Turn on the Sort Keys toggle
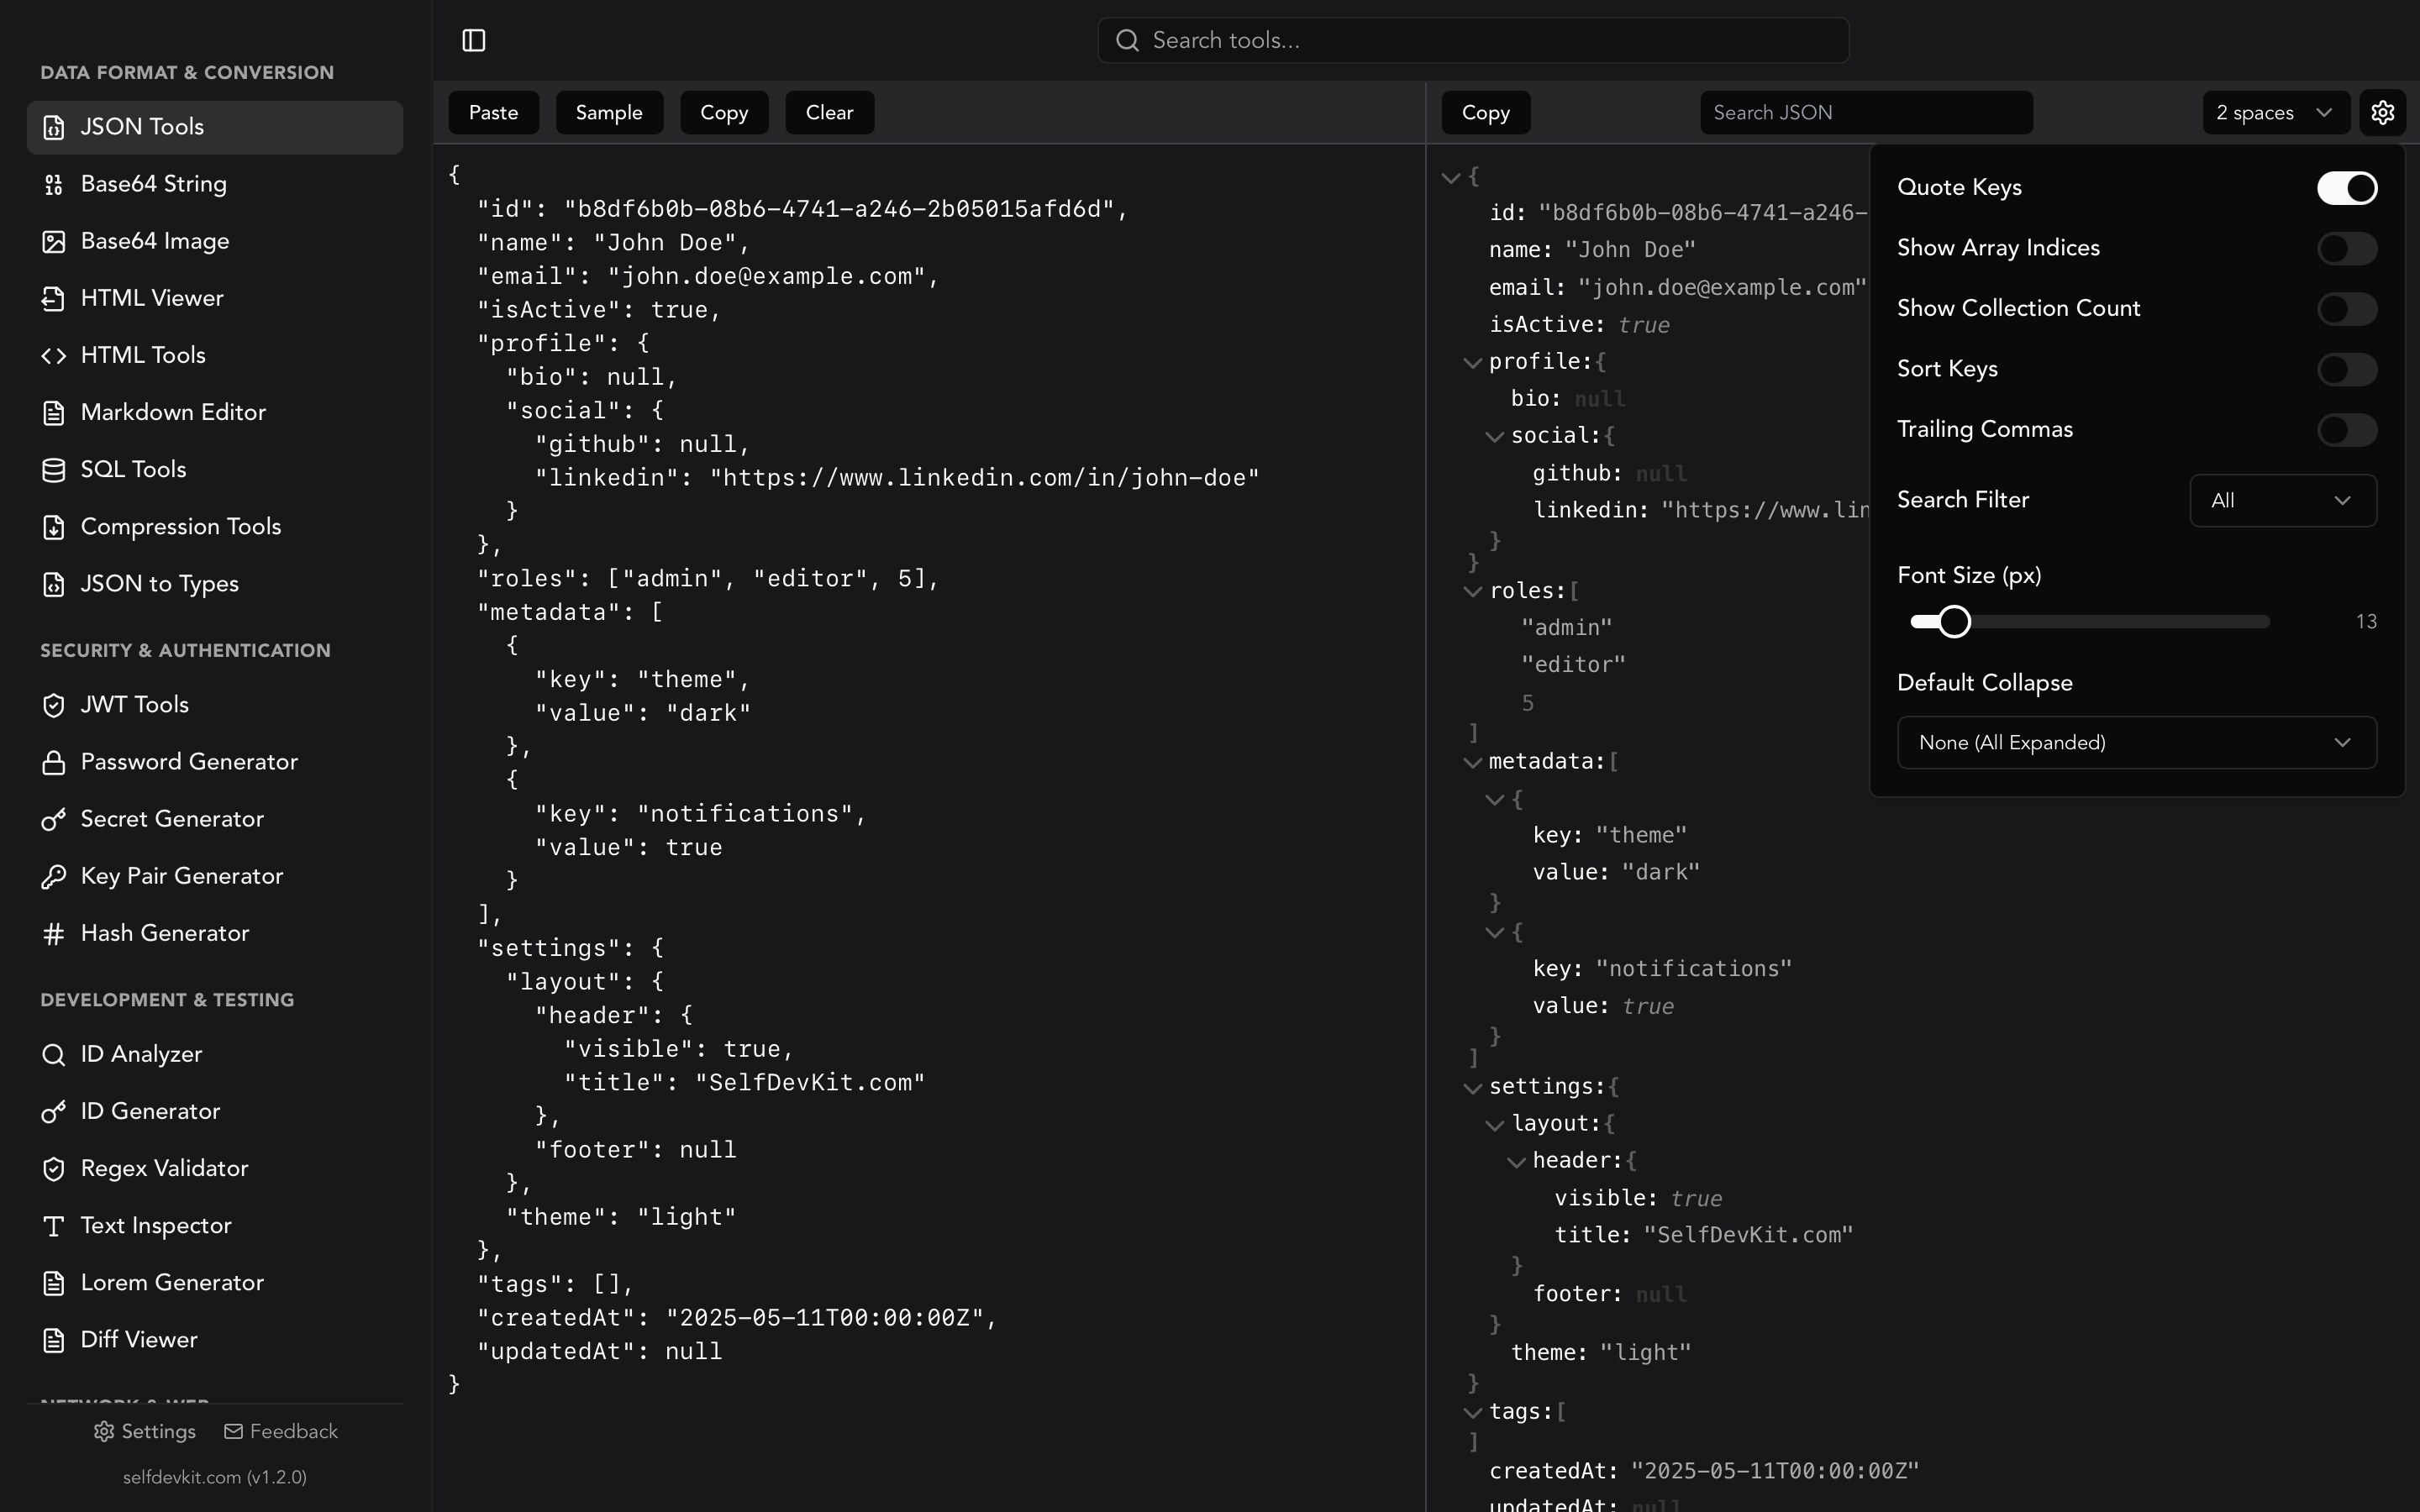This screenshot has width=2420, height=1512. [x=2345, y=369]
